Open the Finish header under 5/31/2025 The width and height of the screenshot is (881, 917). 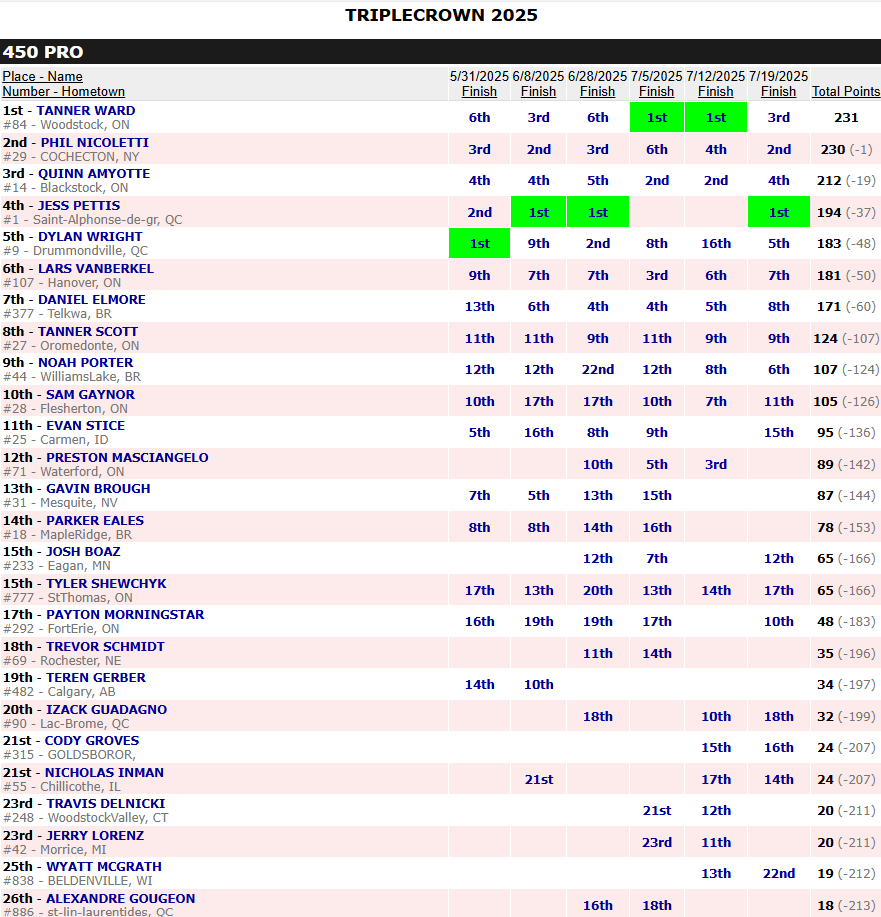[x=479, y=91]
